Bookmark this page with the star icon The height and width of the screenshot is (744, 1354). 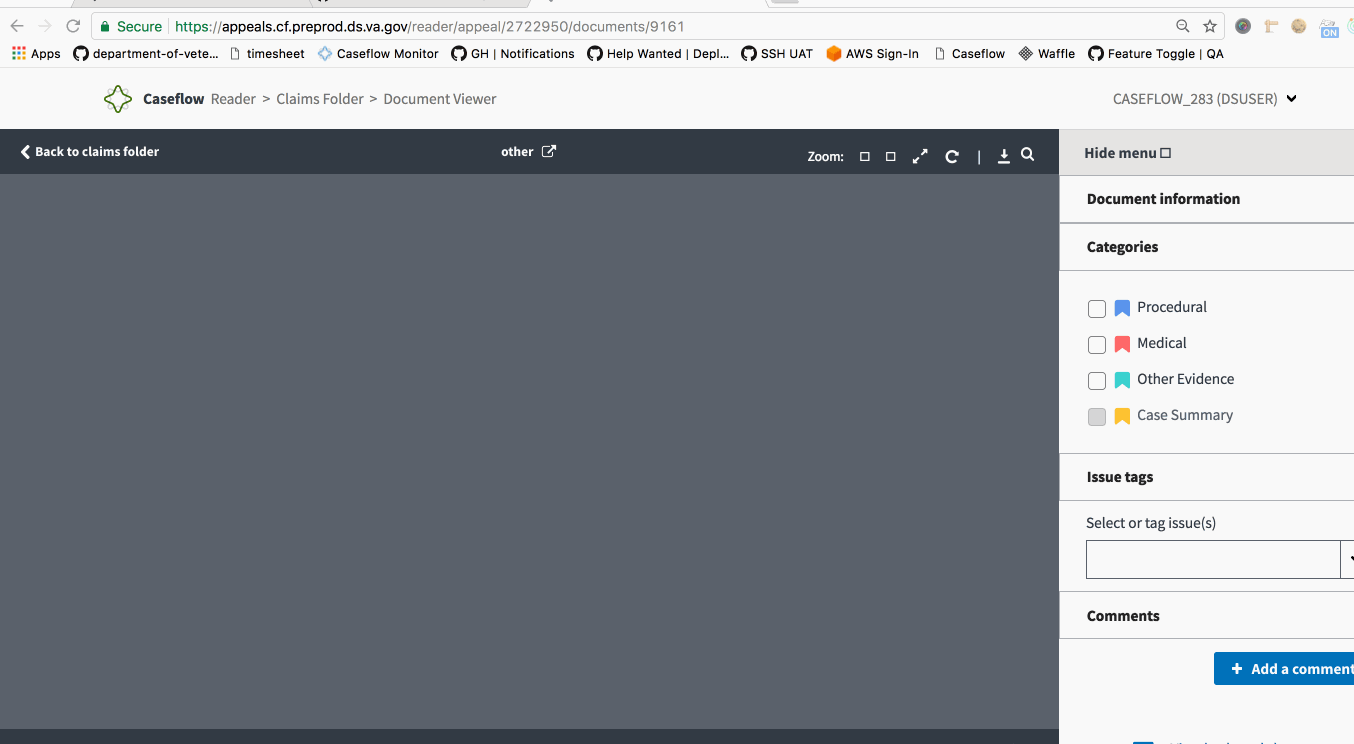1210,27
